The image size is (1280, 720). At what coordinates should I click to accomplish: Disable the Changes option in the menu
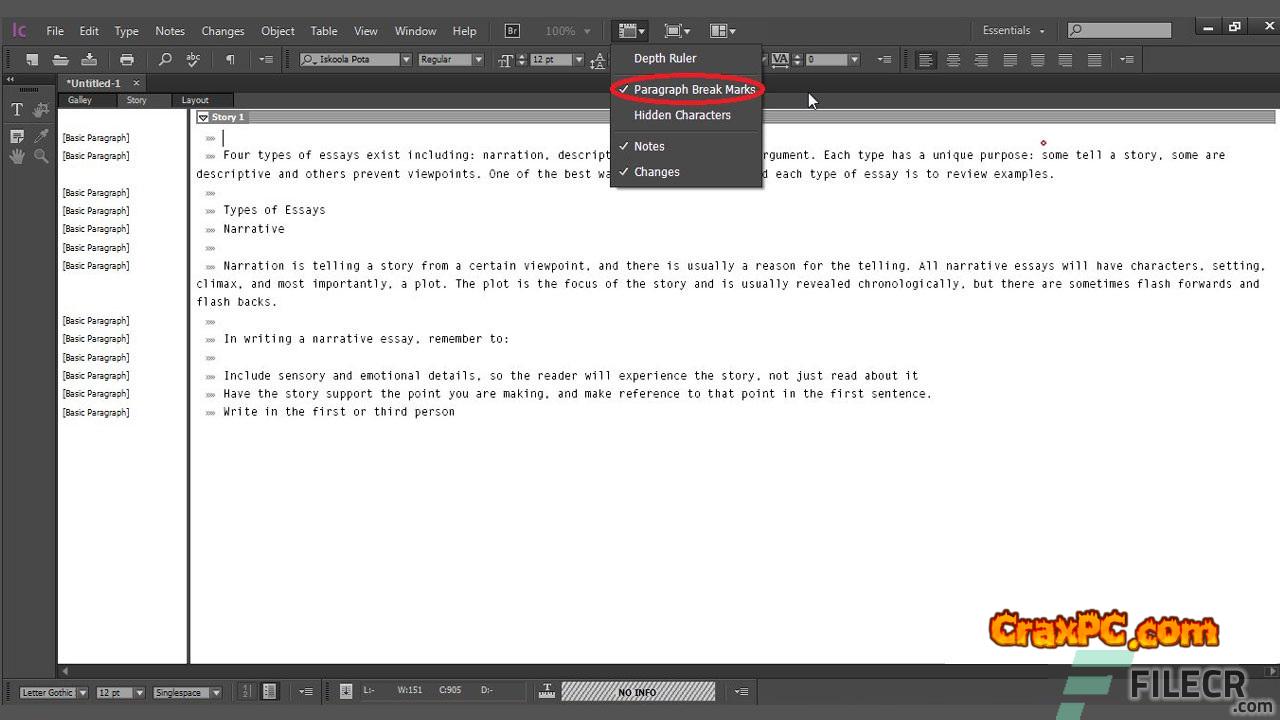pos(656,172)
